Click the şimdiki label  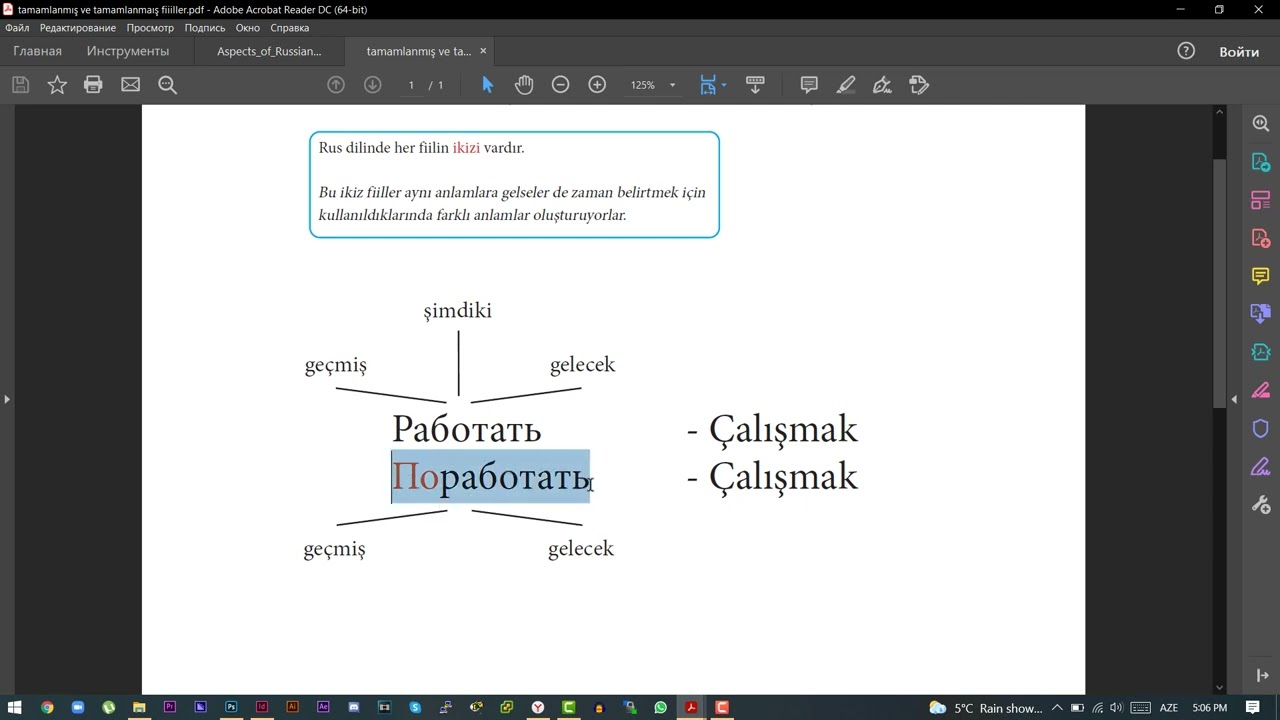pos(457,311)
